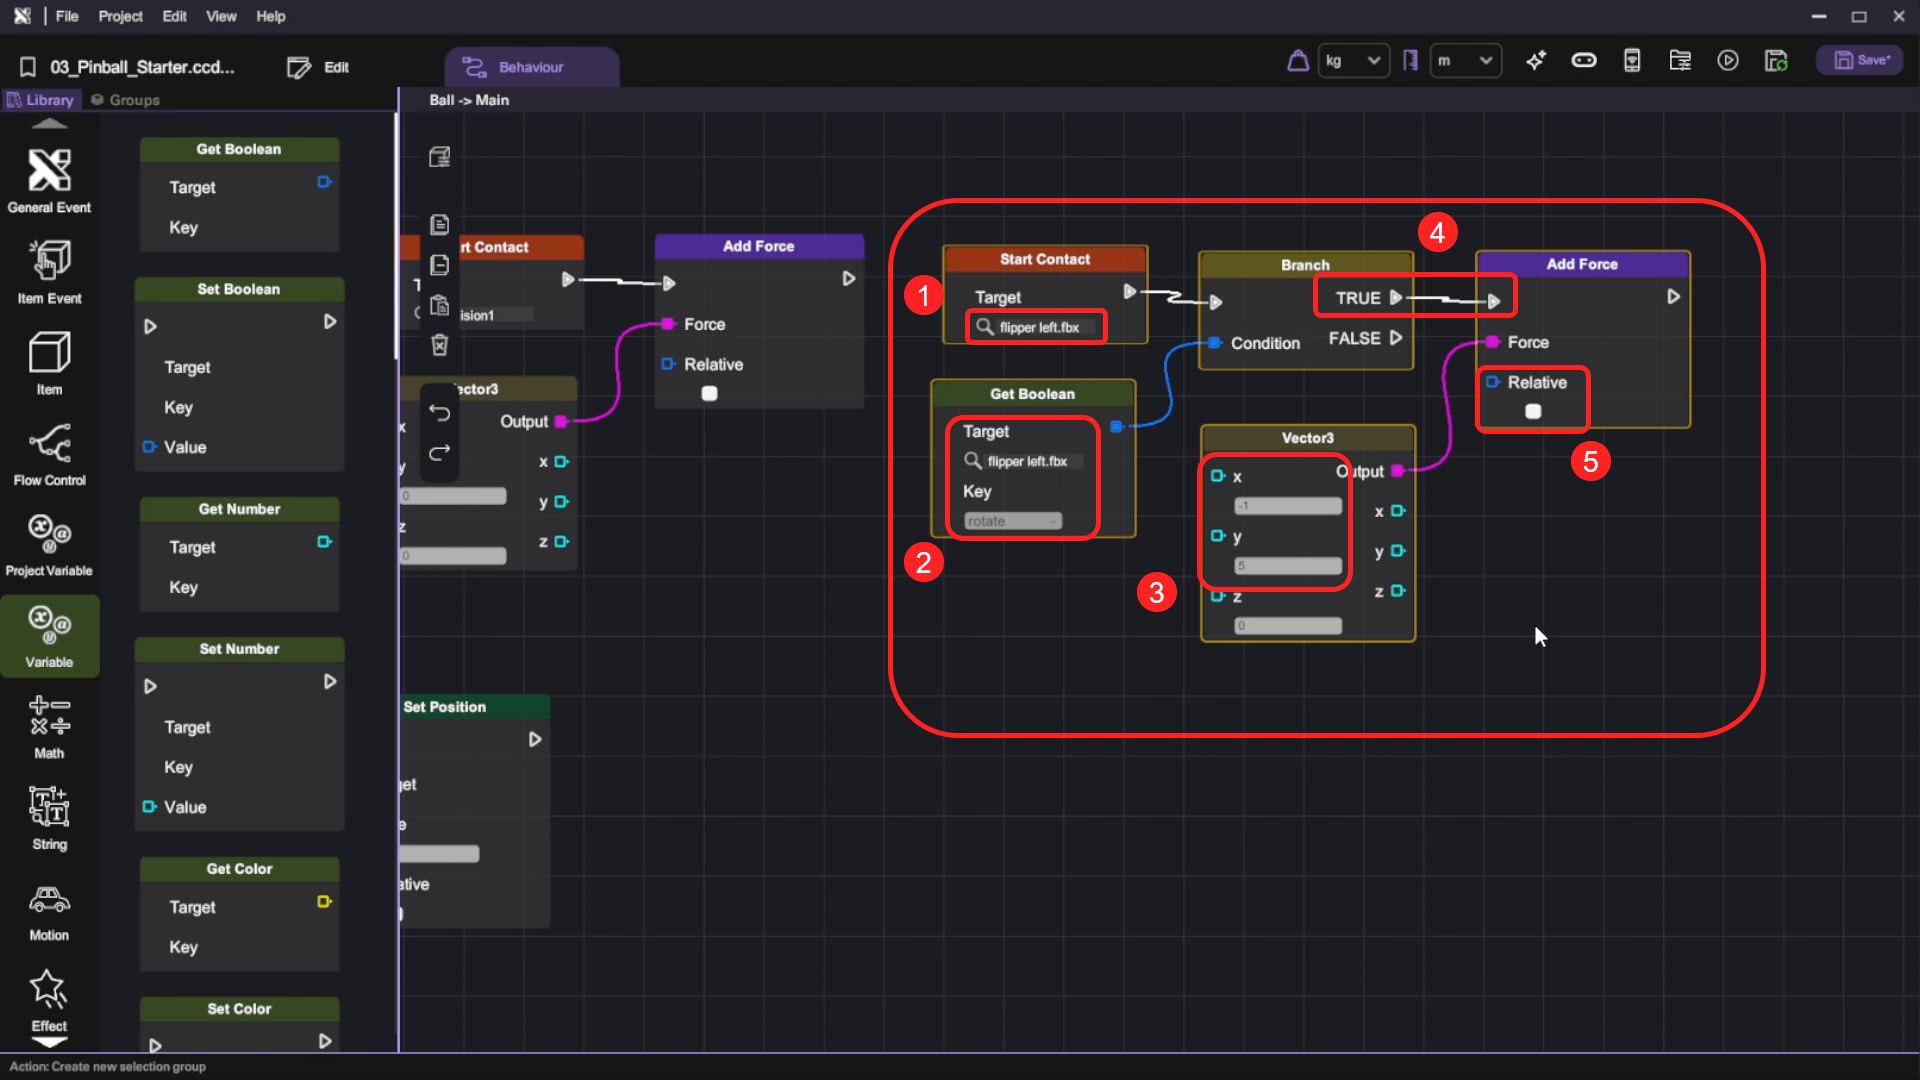Click the play preview icon in top toolbar
Image resolution: width=1920 pixels, height=1080 pixels.
pyautogui.click(x=1727, y=61)
